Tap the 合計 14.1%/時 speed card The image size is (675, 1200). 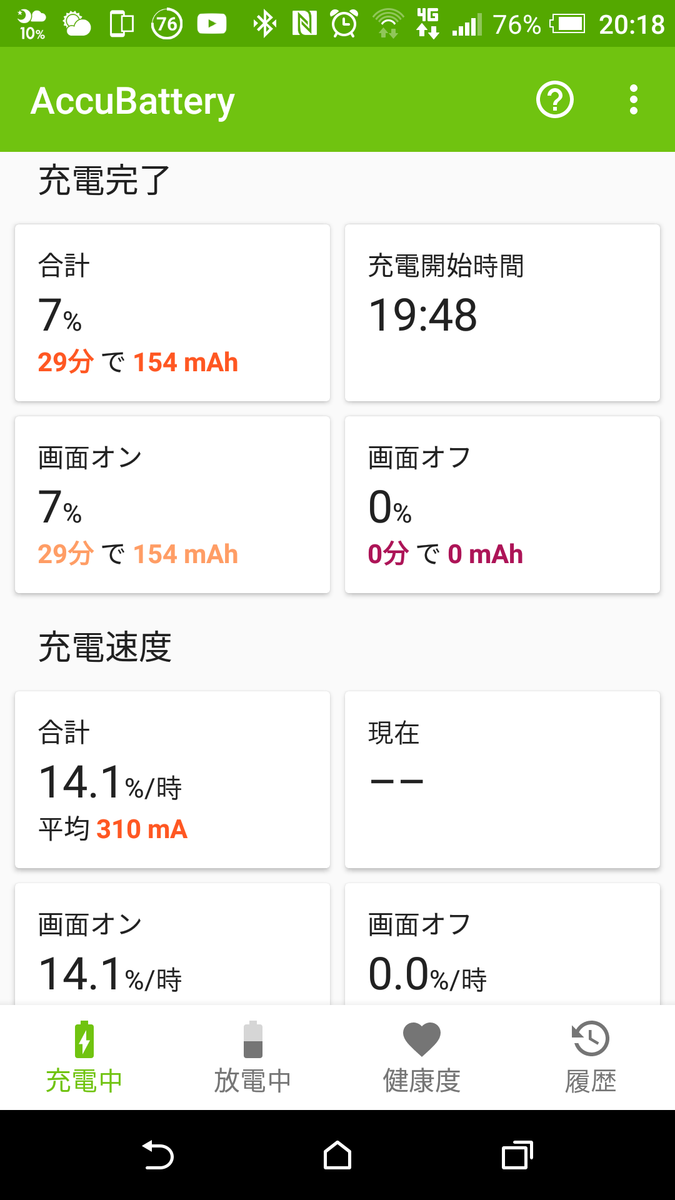(x=172, y=780)
